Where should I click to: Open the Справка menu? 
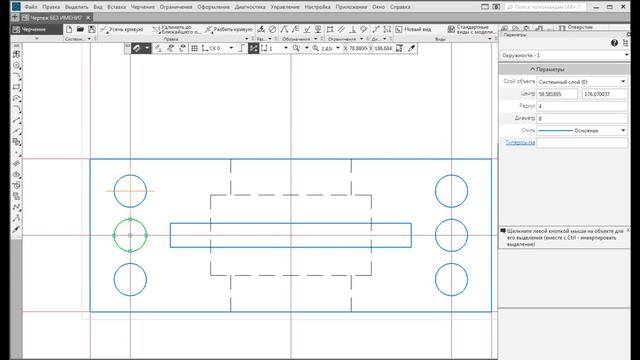400,7
